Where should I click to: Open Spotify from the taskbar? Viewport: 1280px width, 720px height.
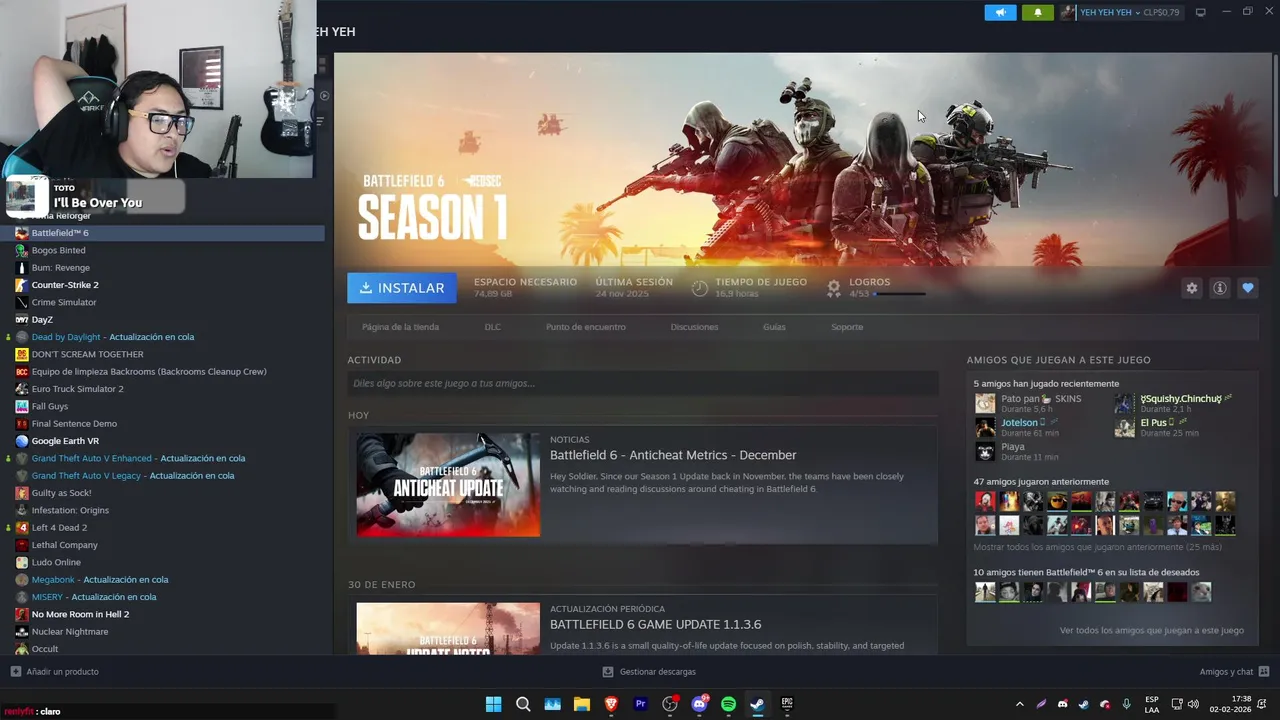point(729,704)
